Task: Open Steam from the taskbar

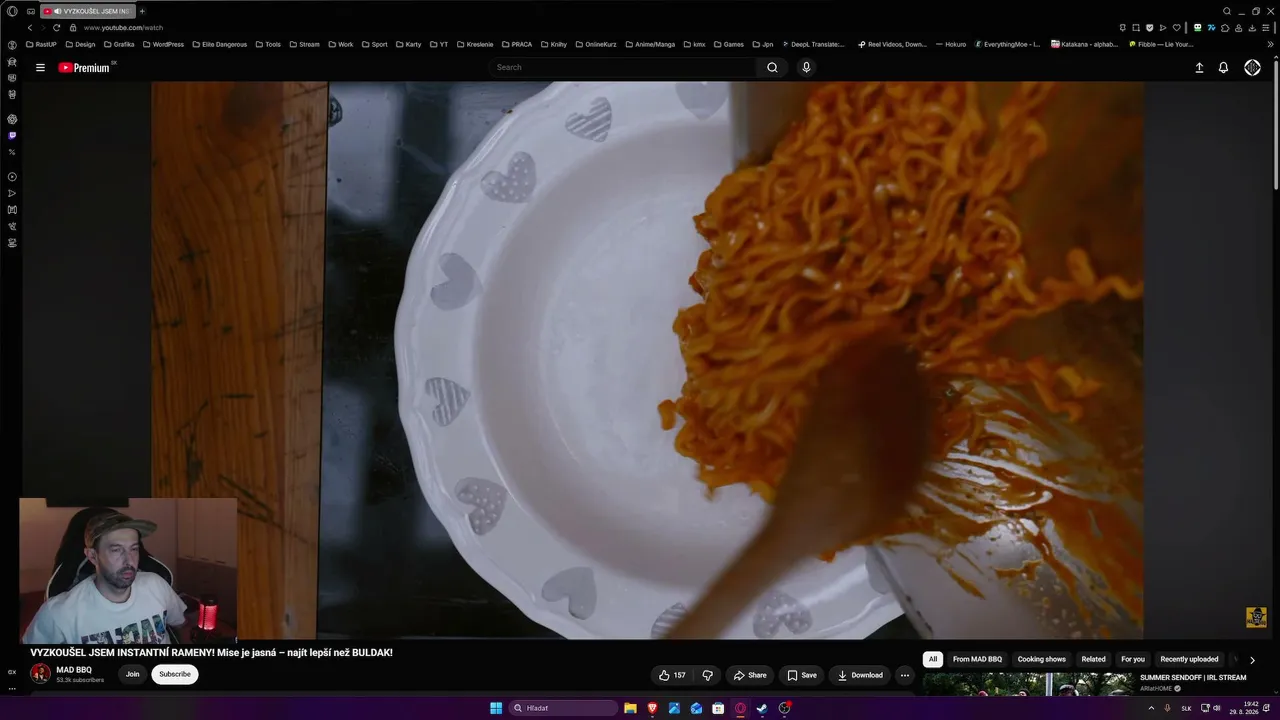Action: coord(762,708)
